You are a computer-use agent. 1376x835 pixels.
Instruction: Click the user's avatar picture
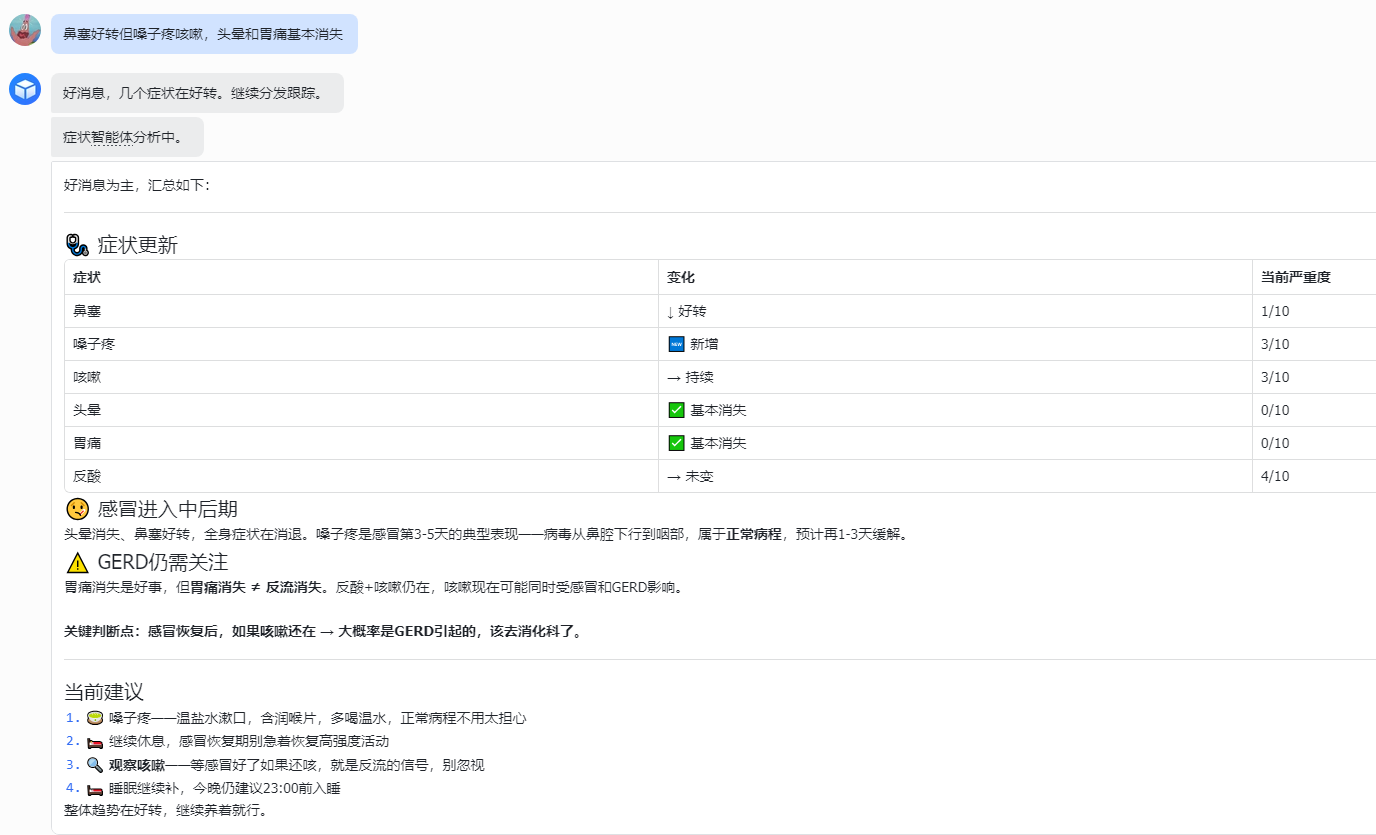pos(25,30)
